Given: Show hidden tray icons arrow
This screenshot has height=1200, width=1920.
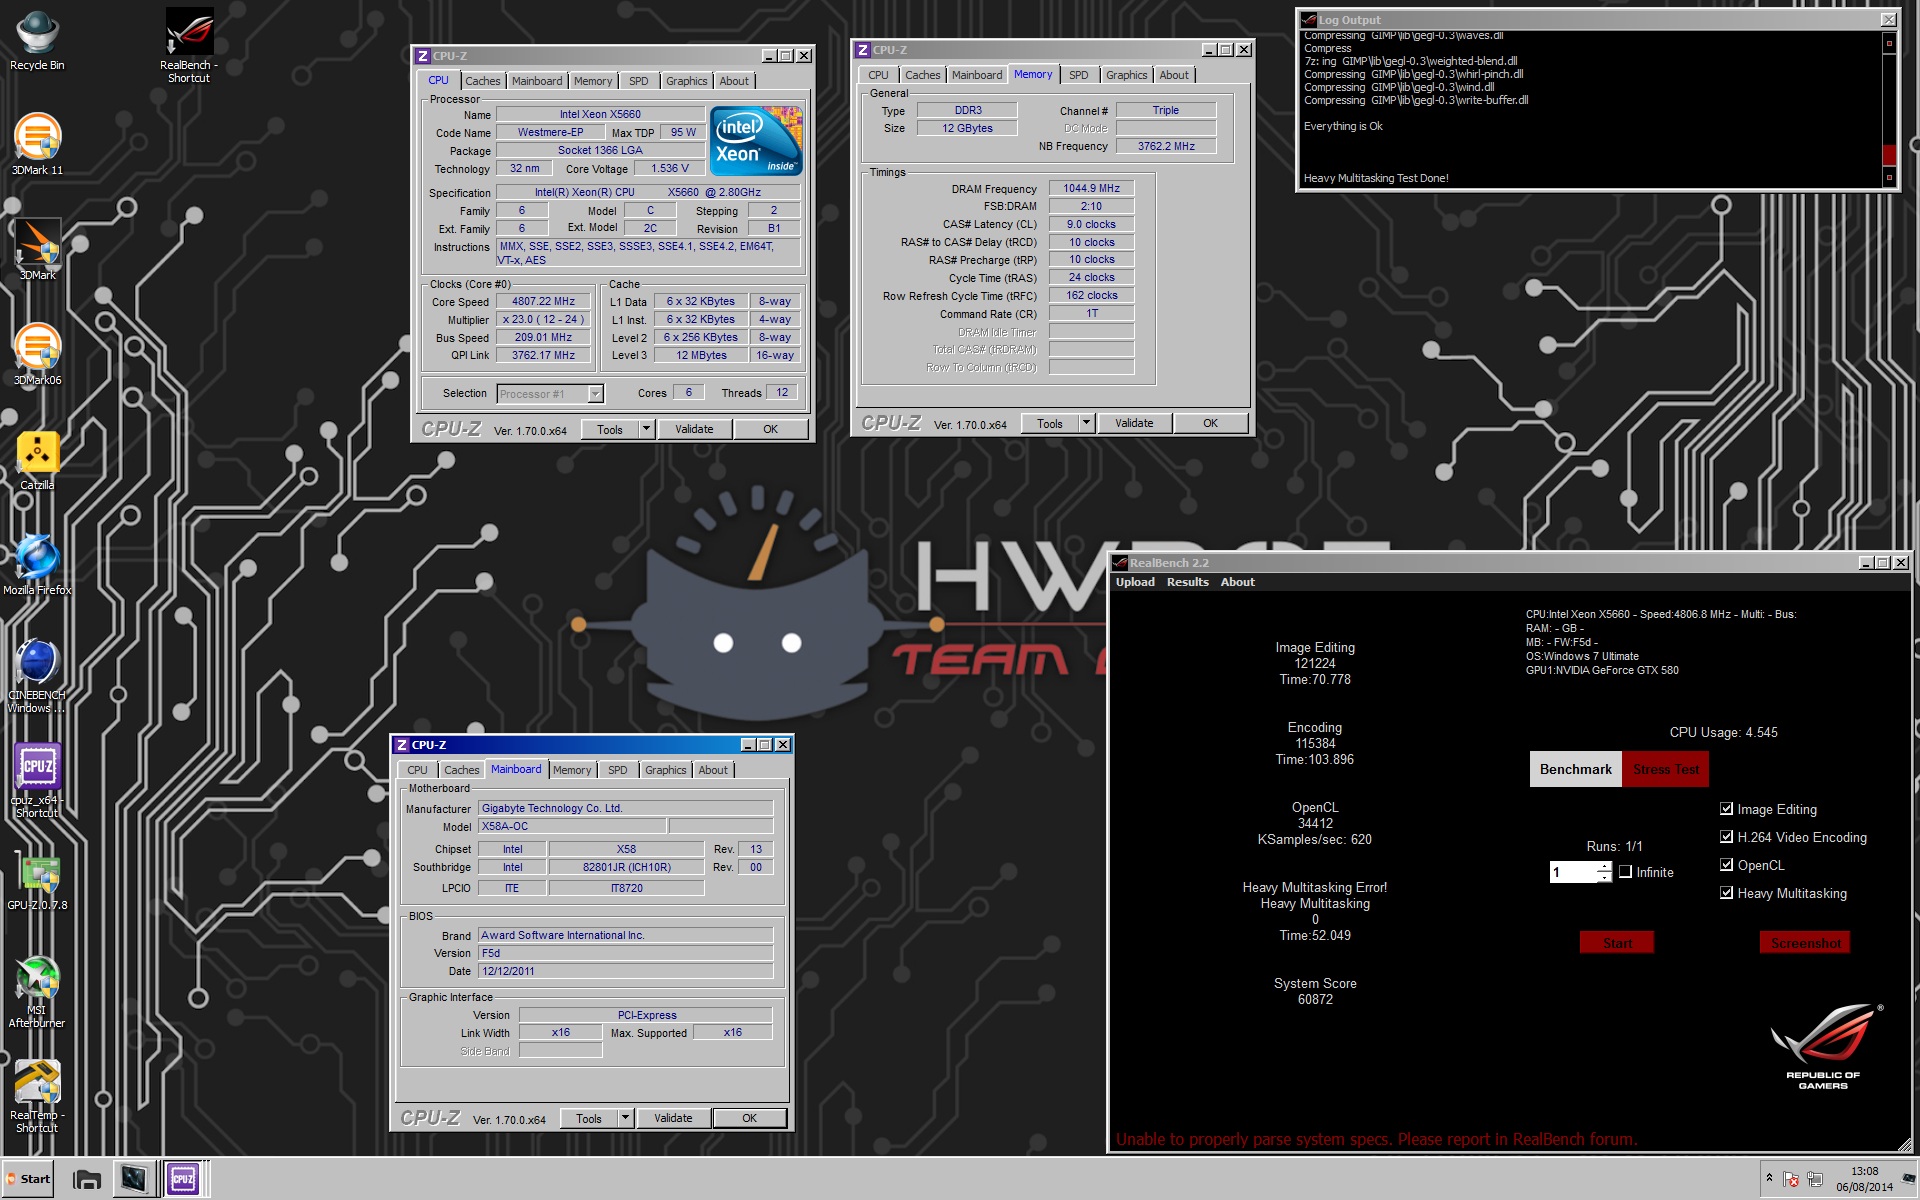Looking at the screenshot, I should (x=1769, y=1178).
